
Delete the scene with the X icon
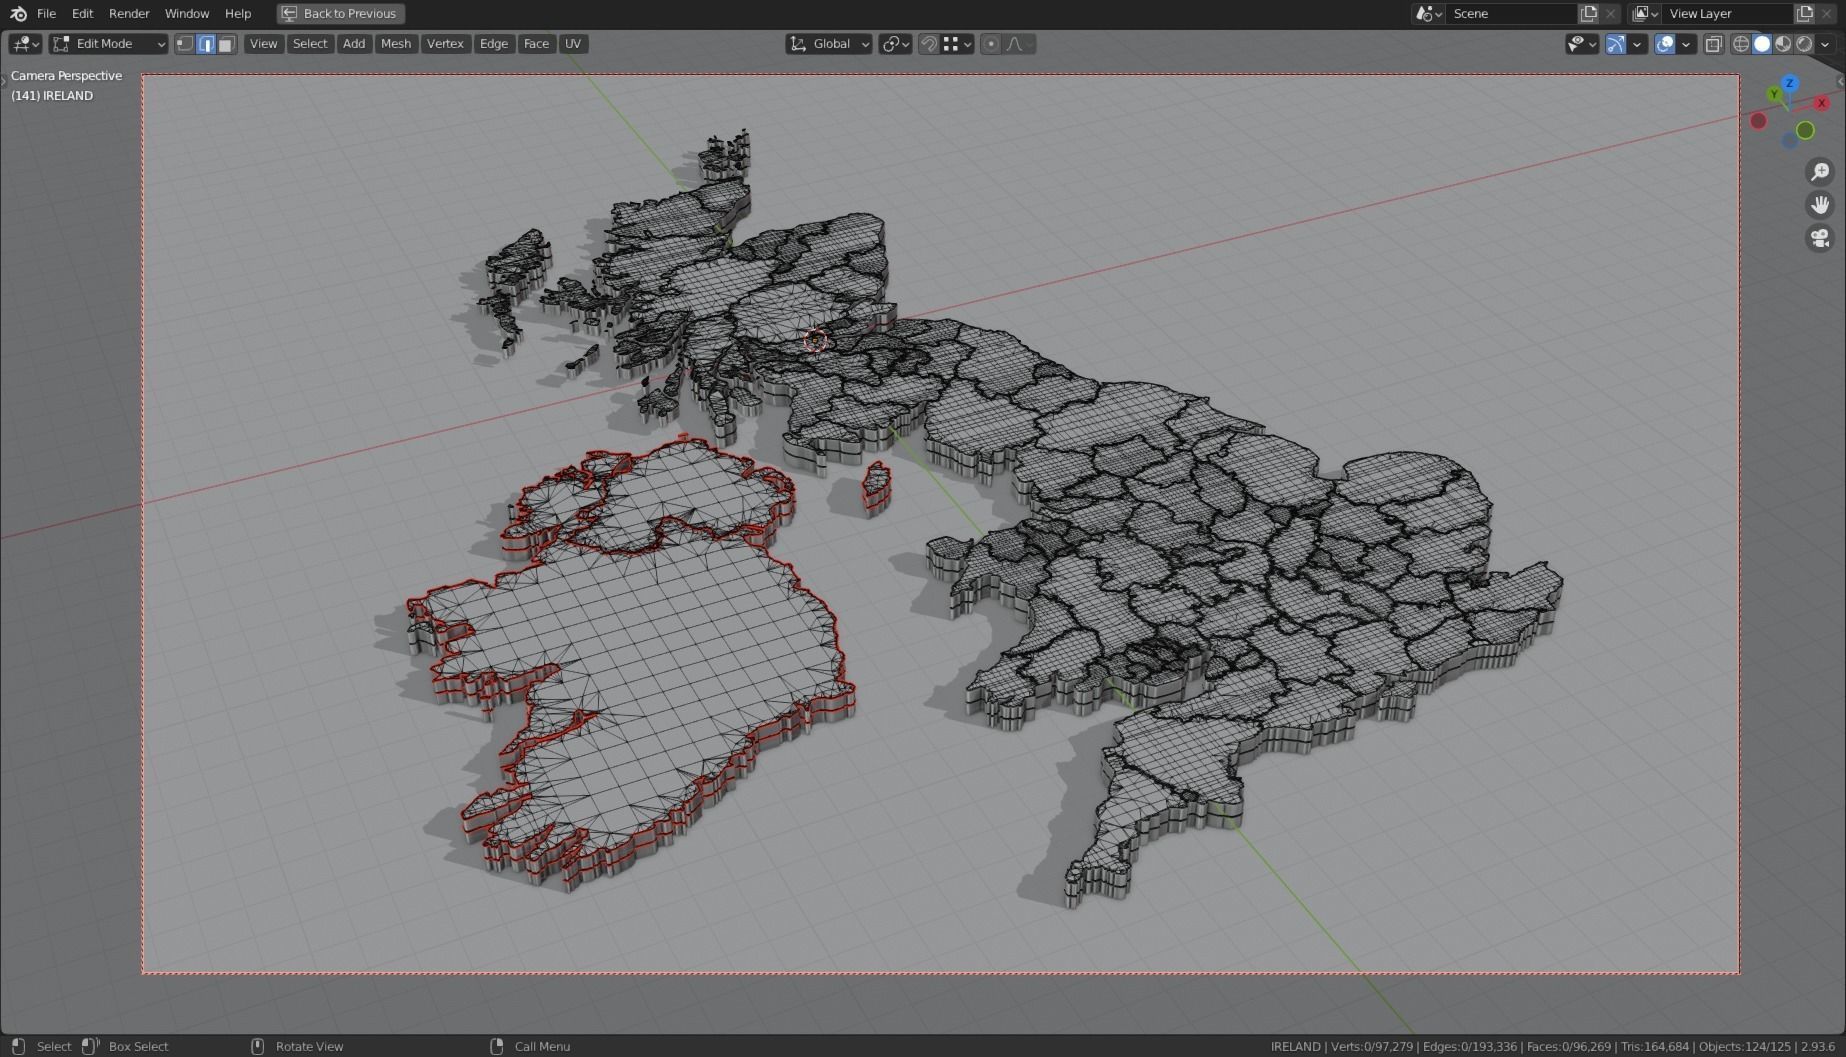click(x=1610, y=13)
